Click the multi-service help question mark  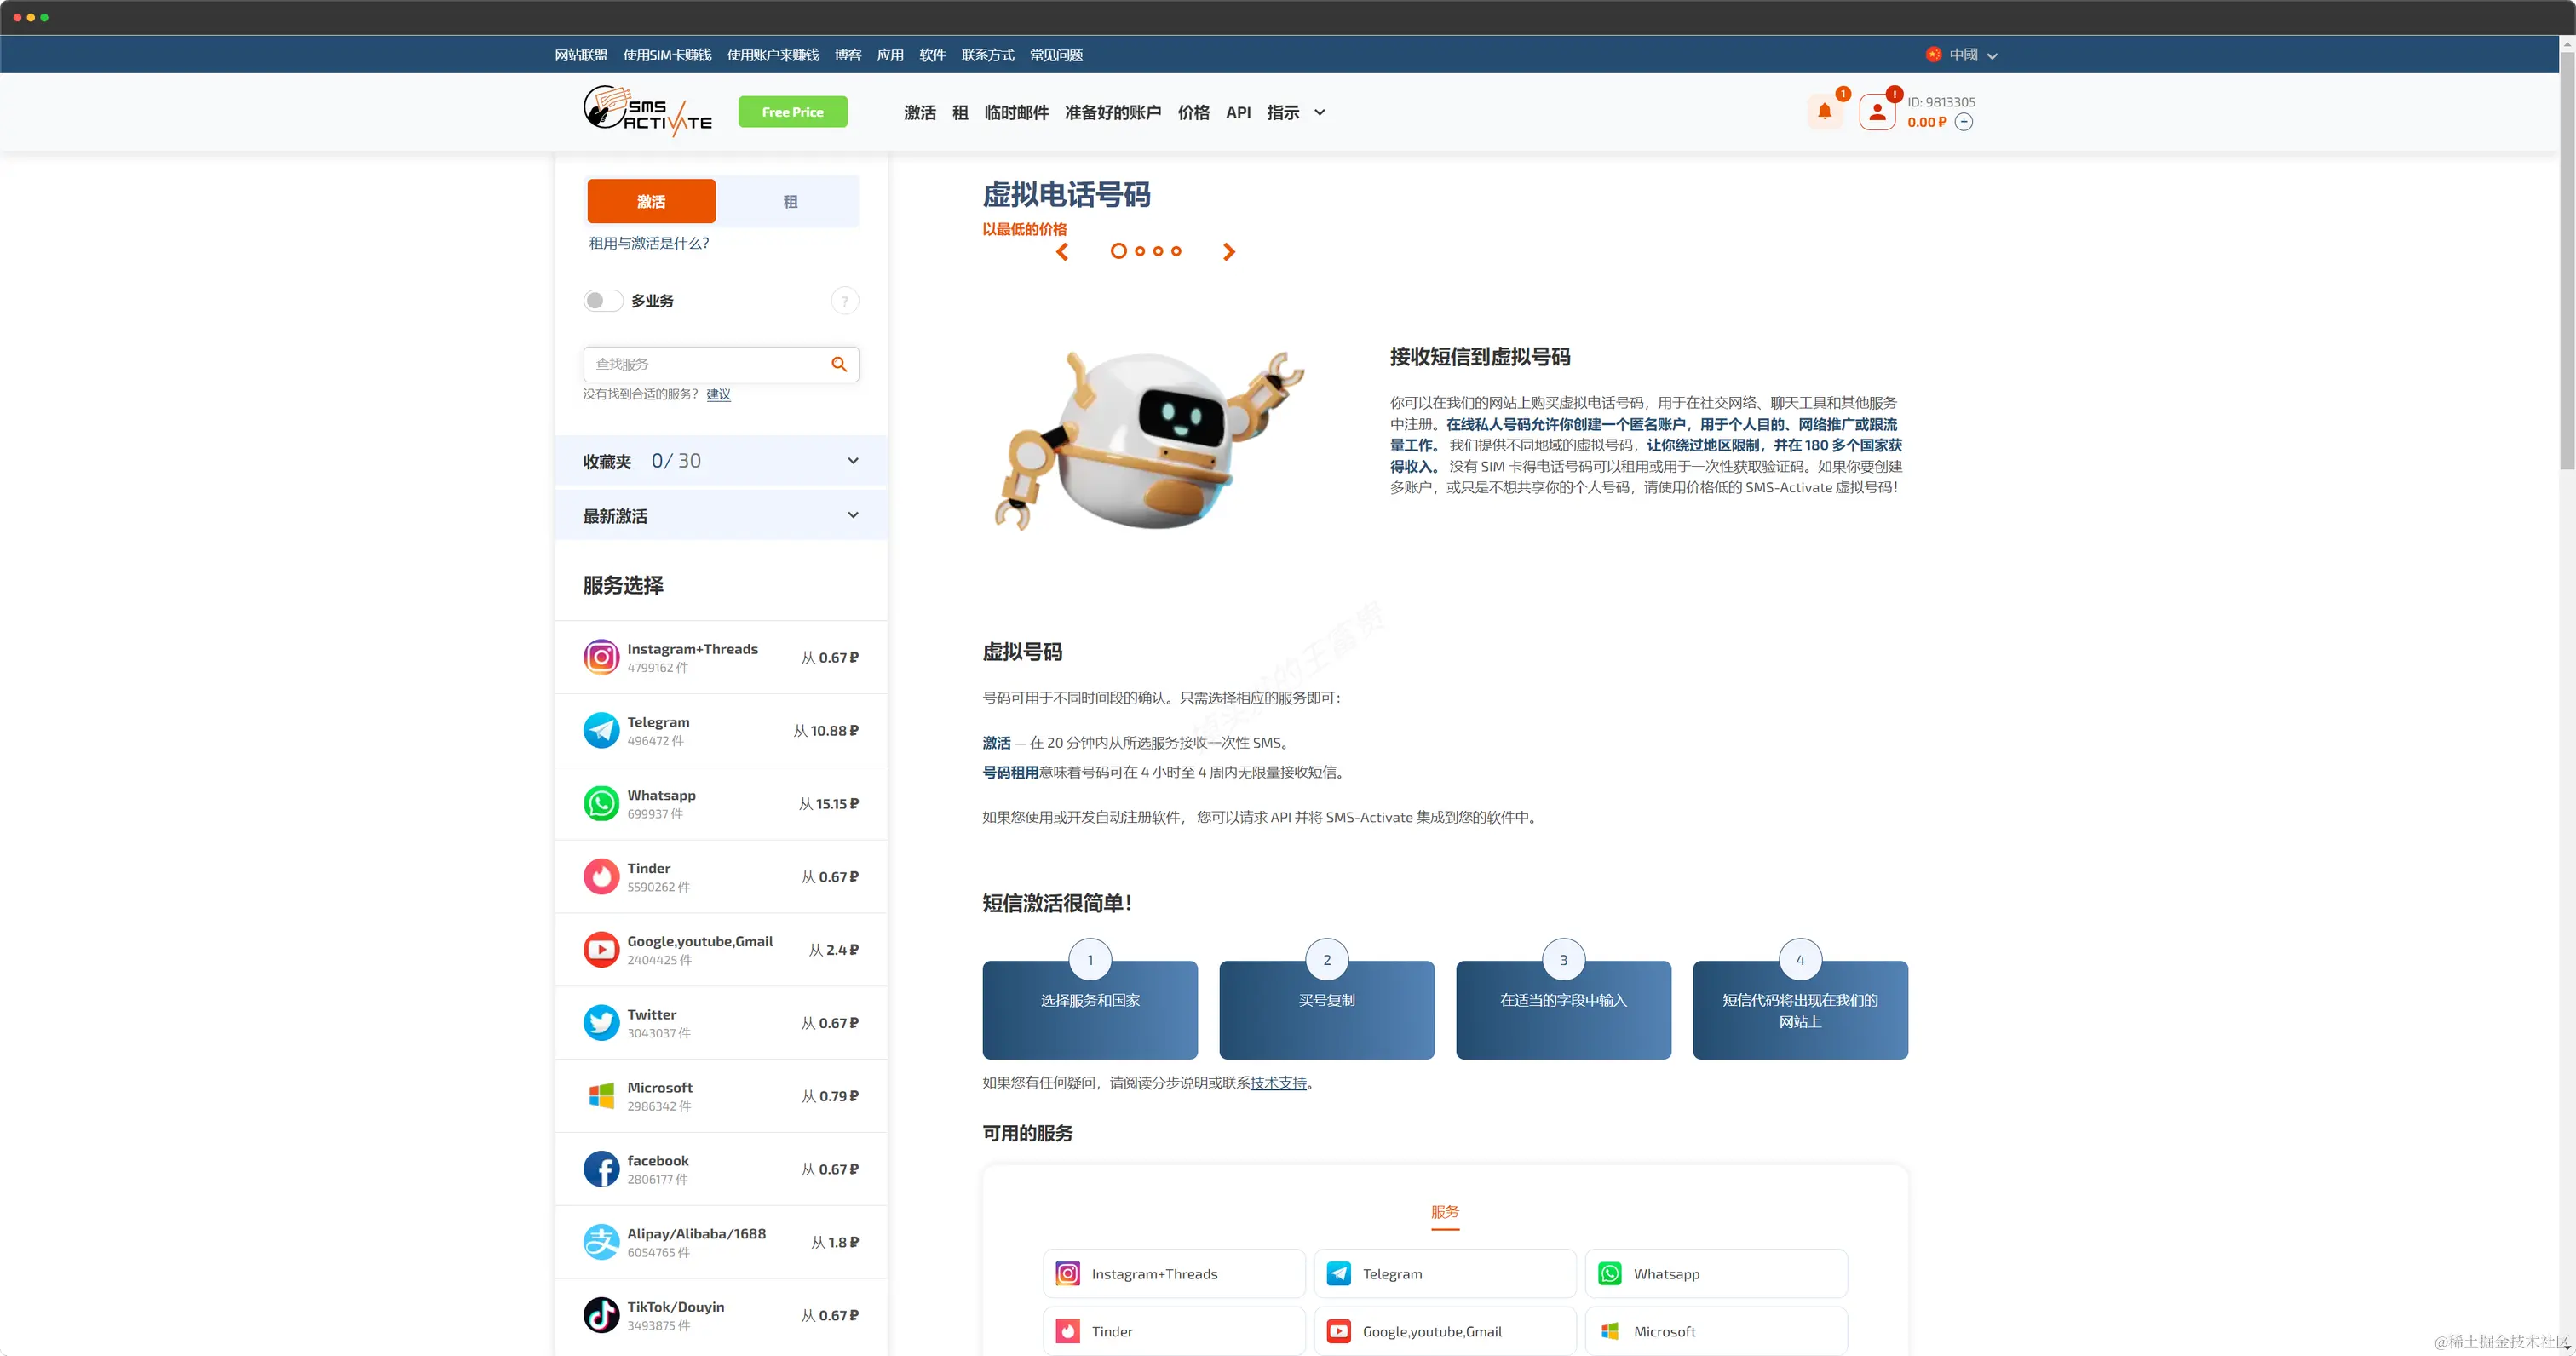tap(844, 301)
